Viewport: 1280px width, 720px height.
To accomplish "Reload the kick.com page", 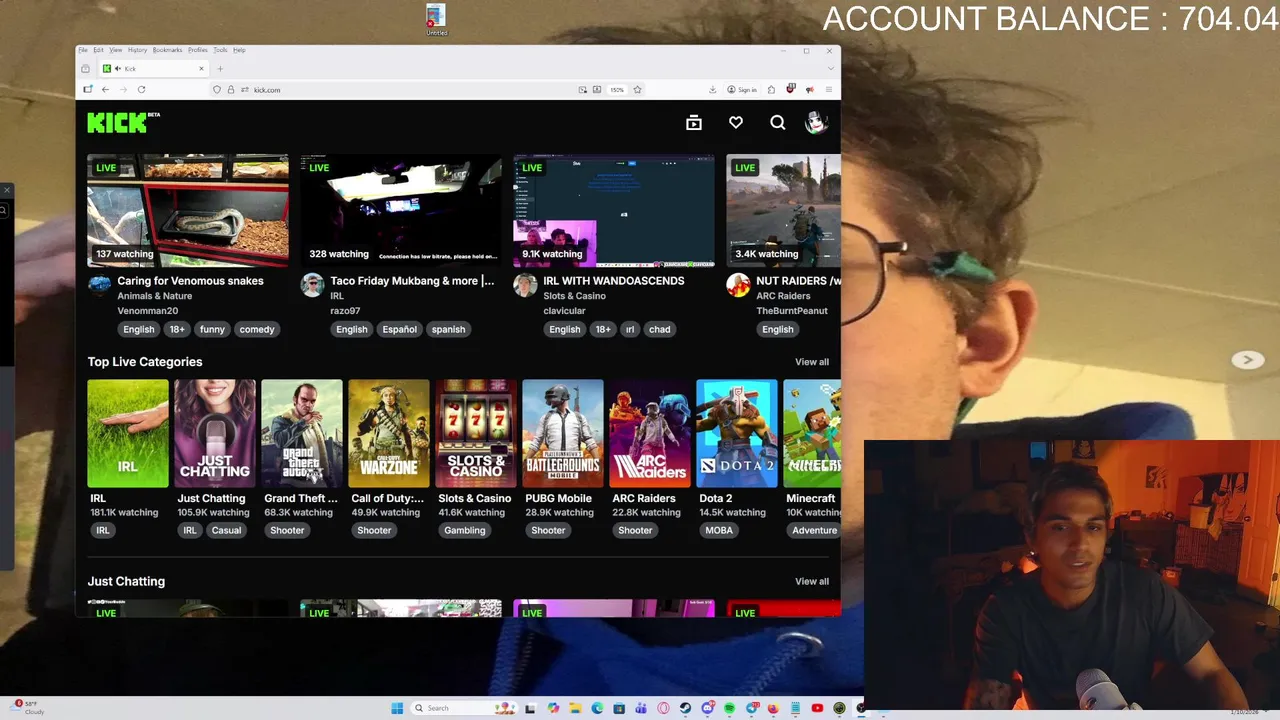I will 141,90.
